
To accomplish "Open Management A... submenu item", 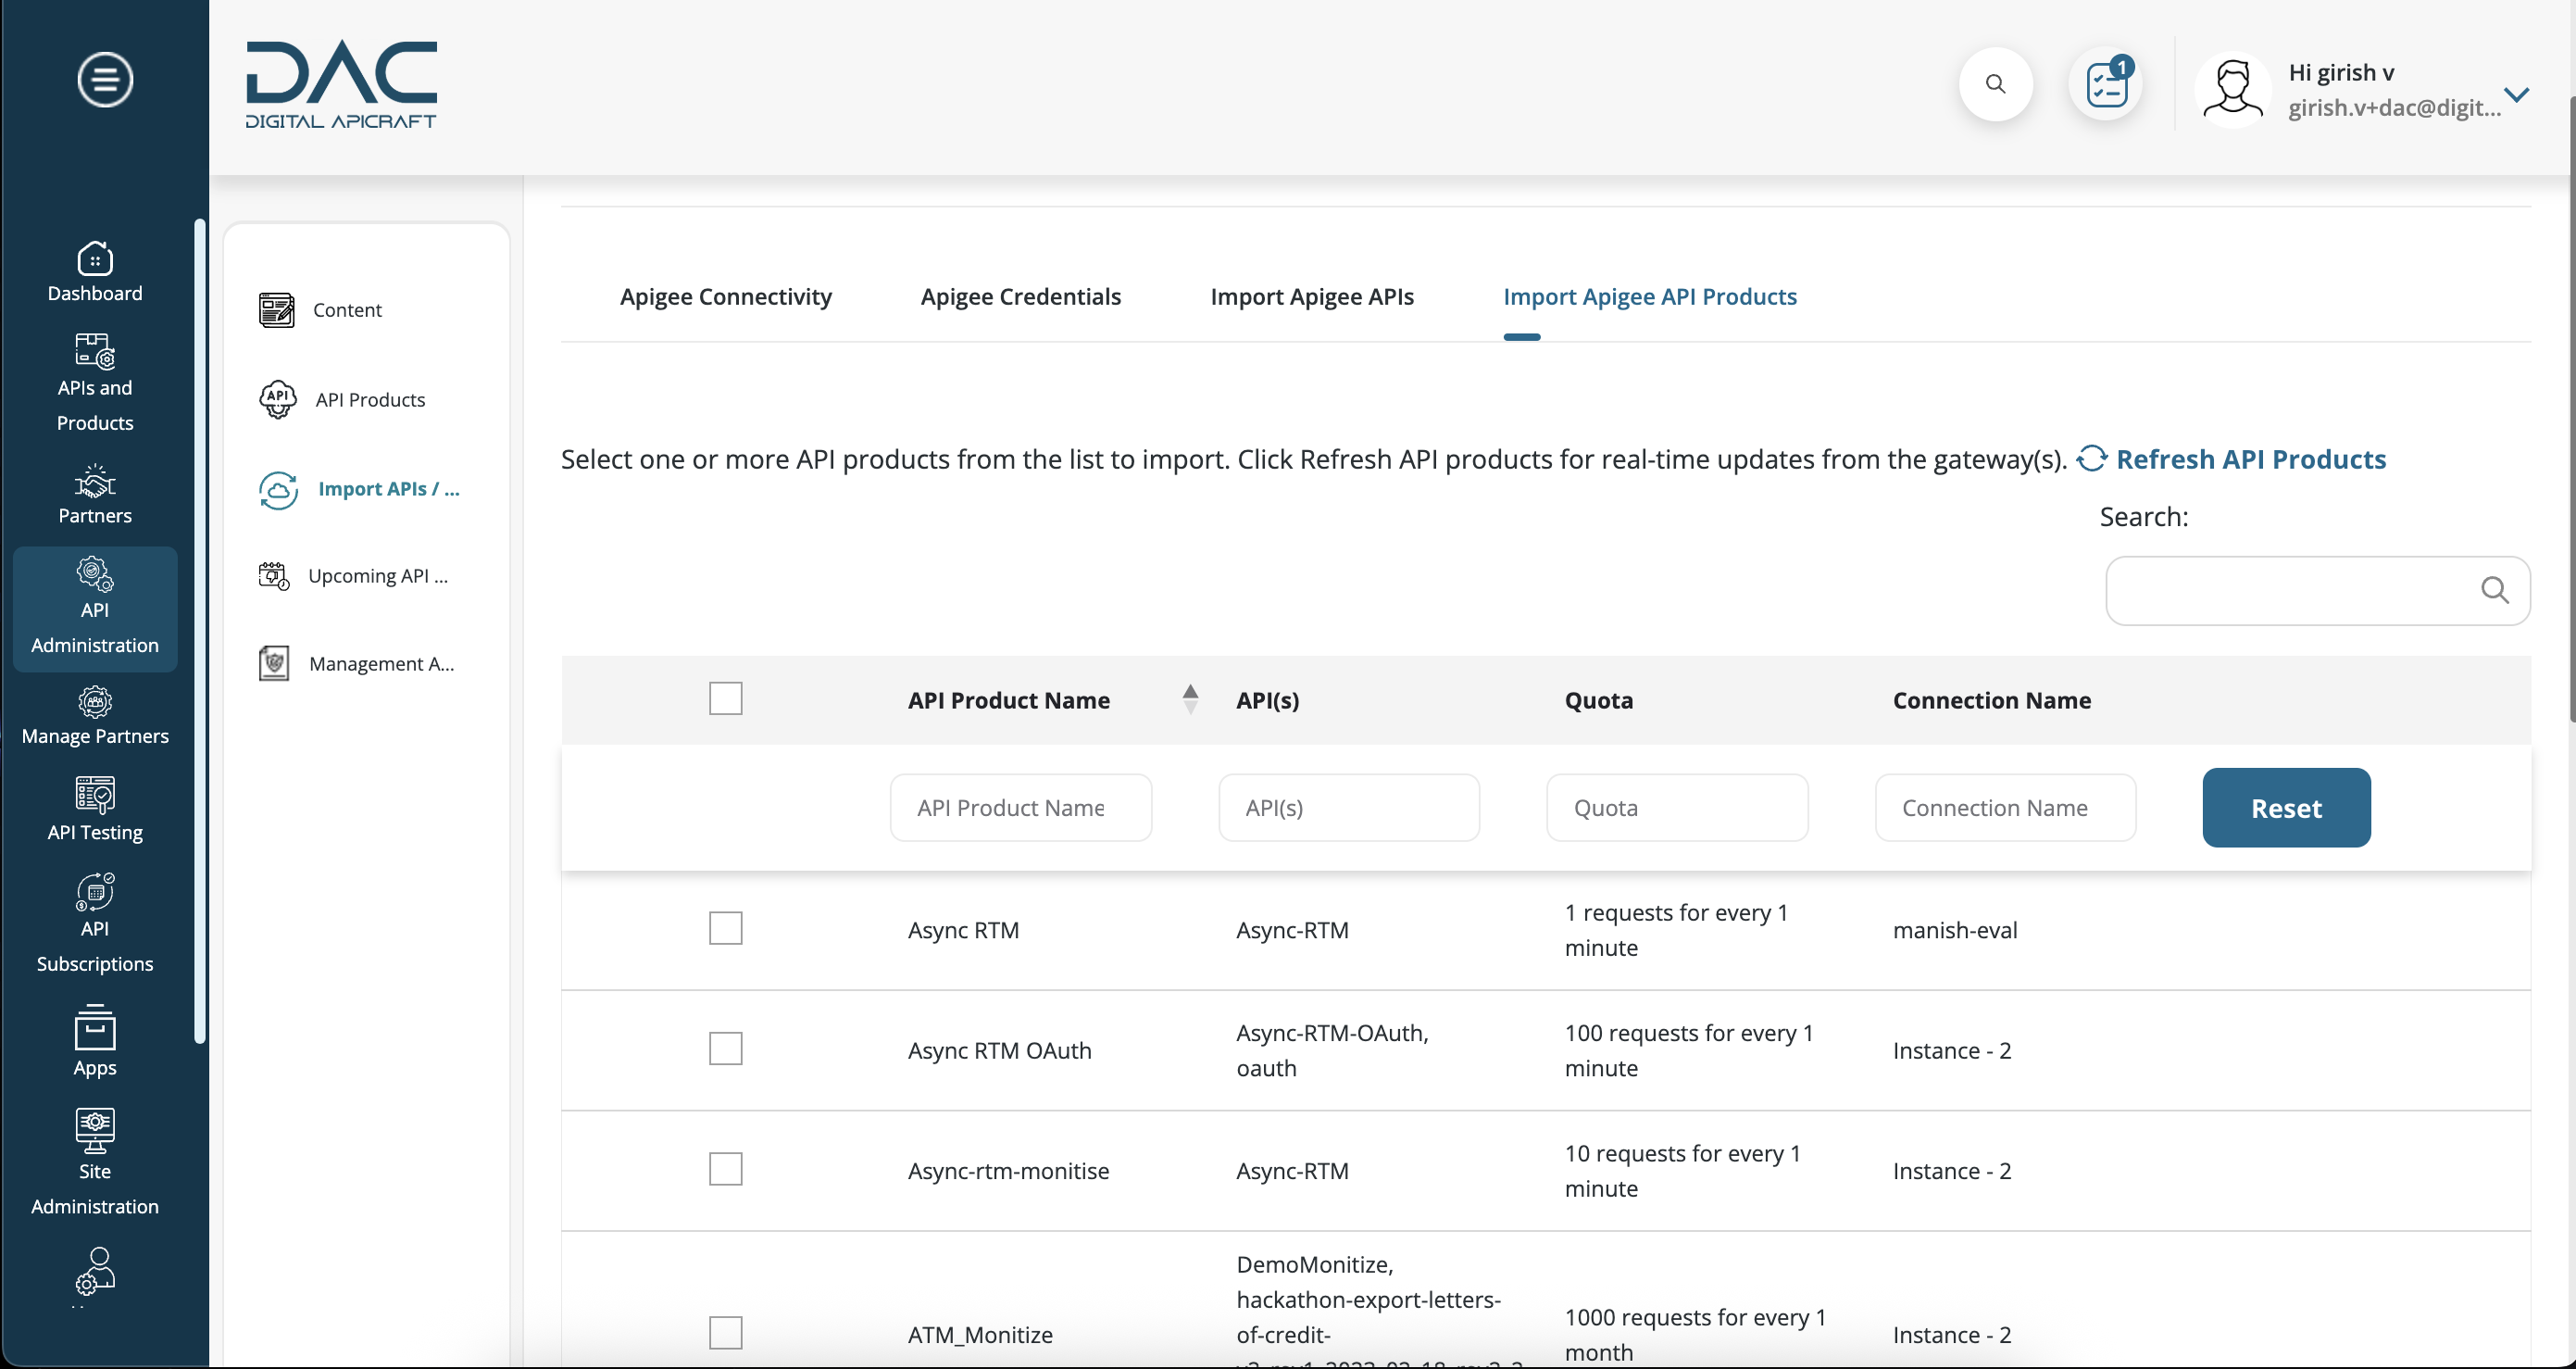I will (356, 664).
